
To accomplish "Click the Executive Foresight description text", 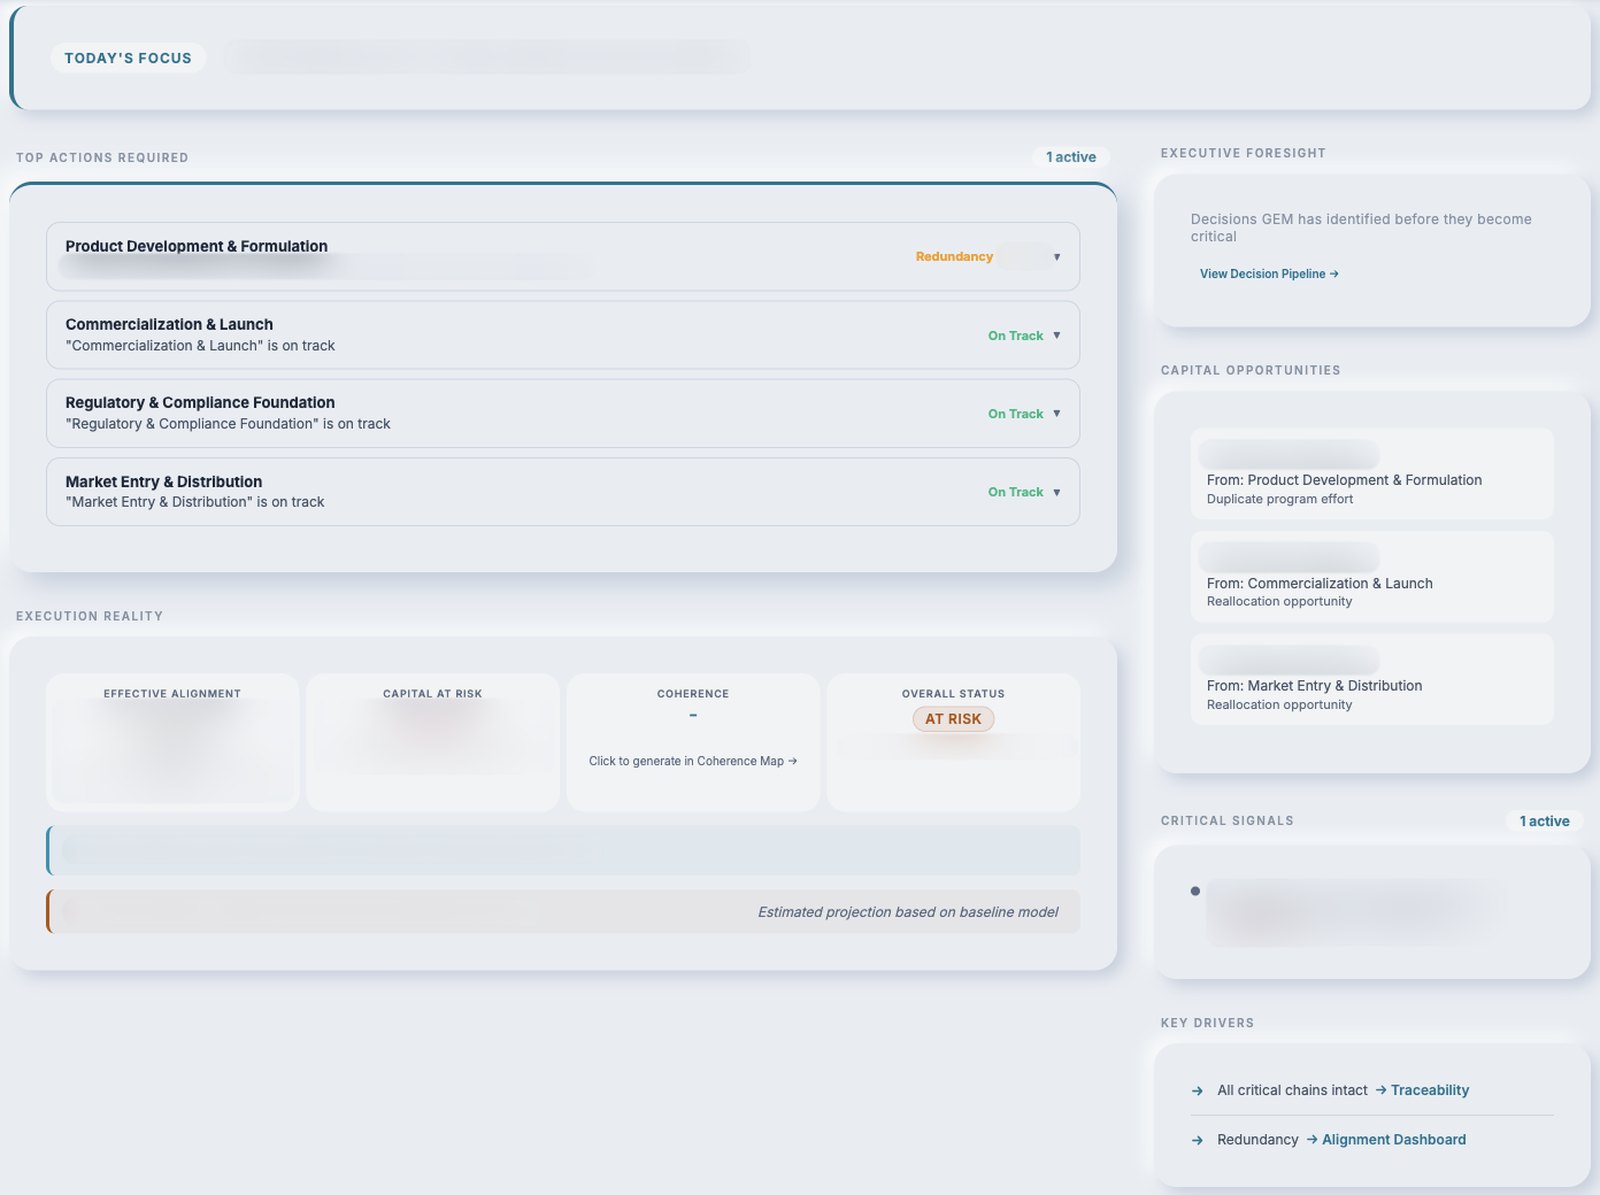I will click(x=1360, y=228).
